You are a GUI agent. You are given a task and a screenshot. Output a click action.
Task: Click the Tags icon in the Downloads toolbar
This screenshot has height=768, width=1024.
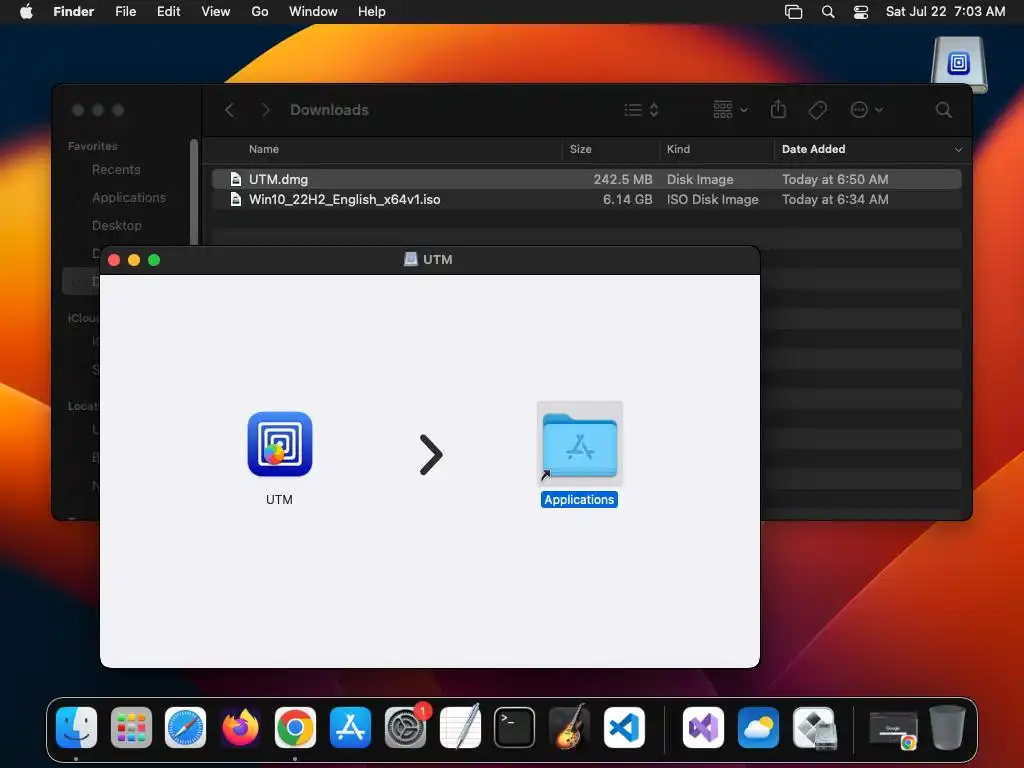pyautogui.click(x=817, y=110)
